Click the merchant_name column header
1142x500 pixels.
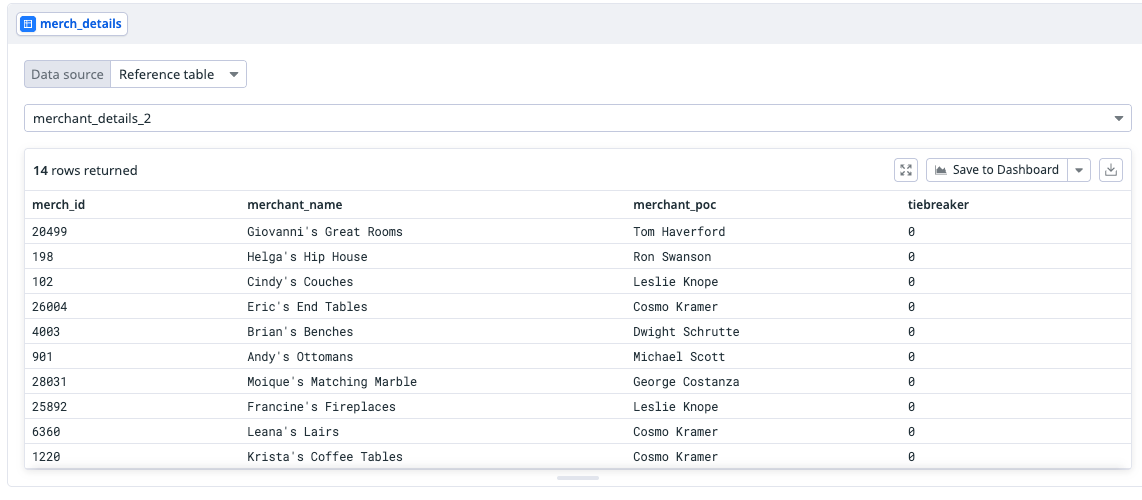tap(294, 205)
